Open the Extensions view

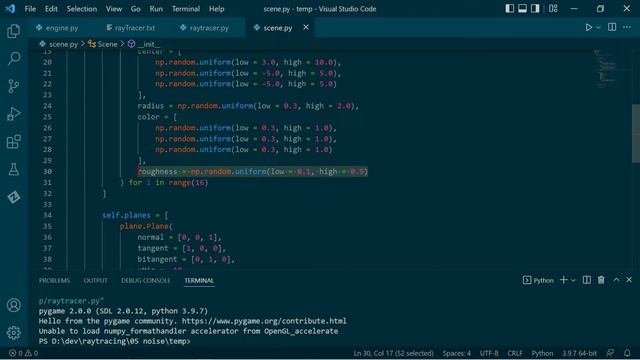click(x=13, y=142)
